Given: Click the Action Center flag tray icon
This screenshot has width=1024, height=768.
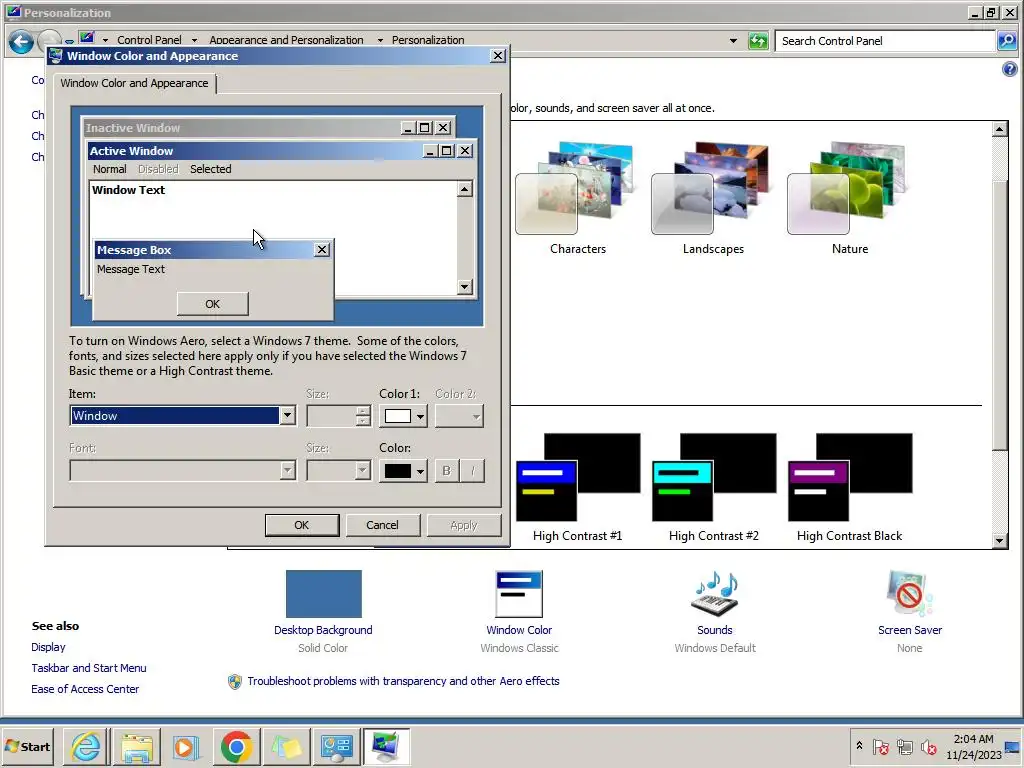Looking at the screenshot, I should pyautogui.click(x=880, y=746).
